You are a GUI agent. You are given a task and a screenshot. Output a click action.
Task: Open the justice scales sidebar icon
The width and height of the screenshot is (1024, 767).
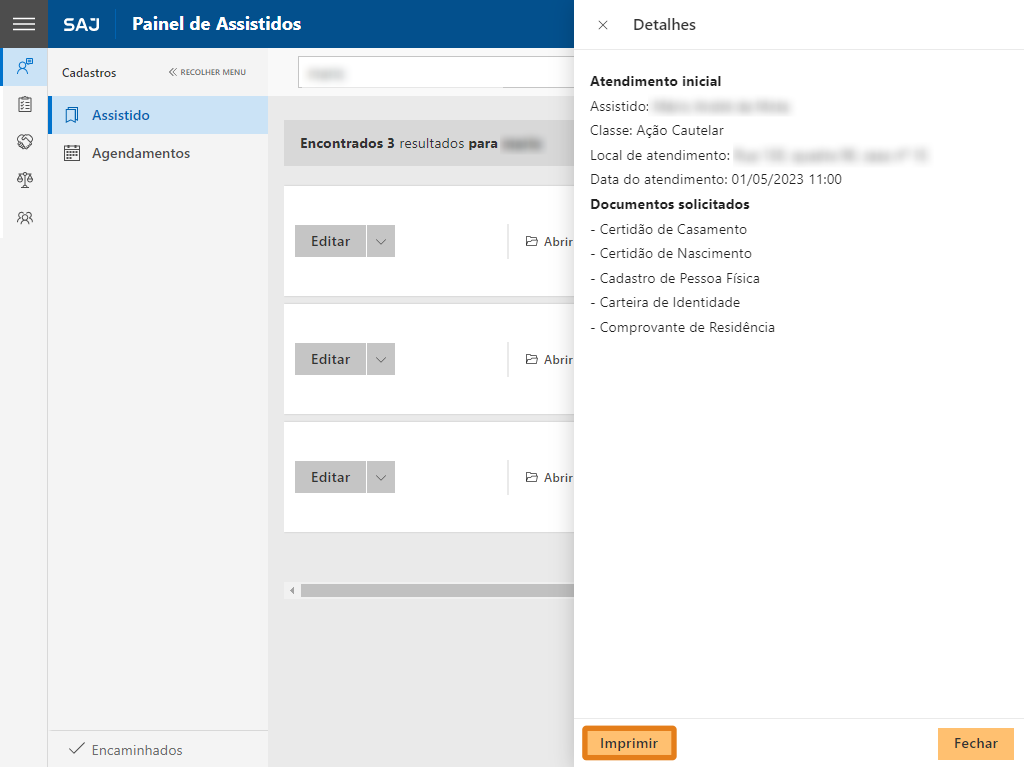pyautogui.click(x=25, y=180)
